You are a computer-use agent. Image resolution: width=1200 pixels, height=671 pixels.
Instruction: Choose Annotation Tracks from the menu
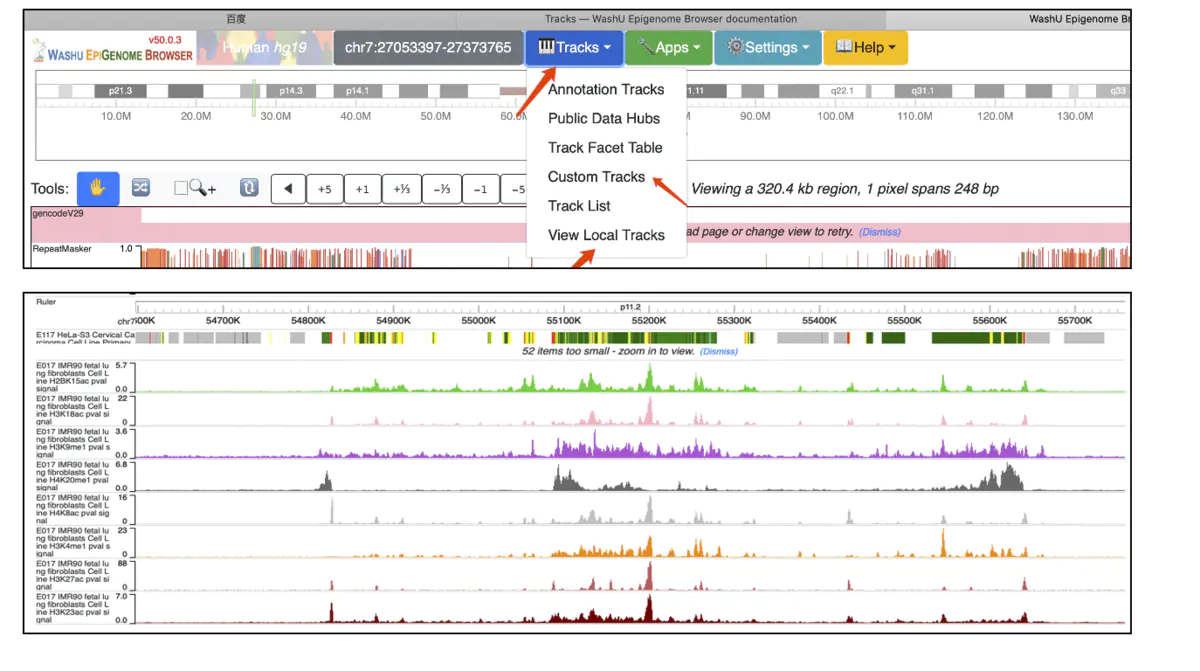click(x=606, y=89)
